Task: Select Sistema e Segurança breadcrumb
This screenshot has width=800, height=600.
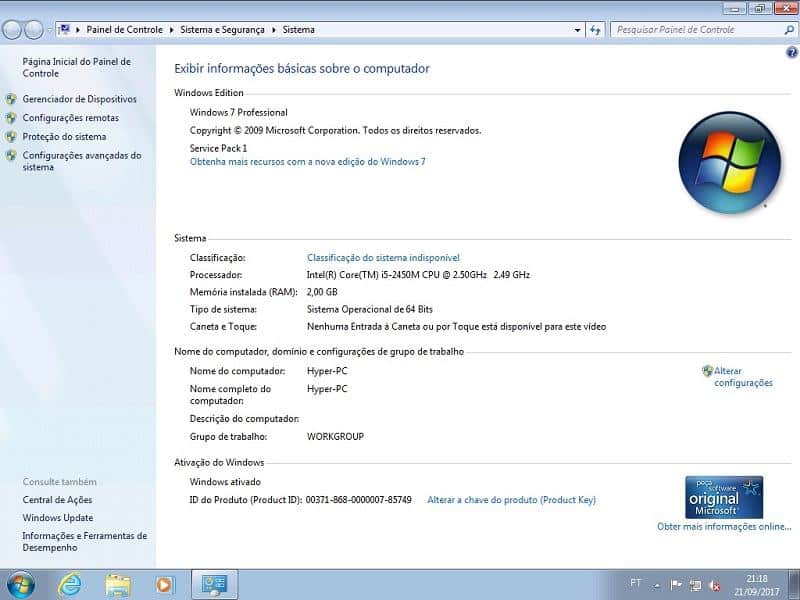Action: (x=222, y=30)
